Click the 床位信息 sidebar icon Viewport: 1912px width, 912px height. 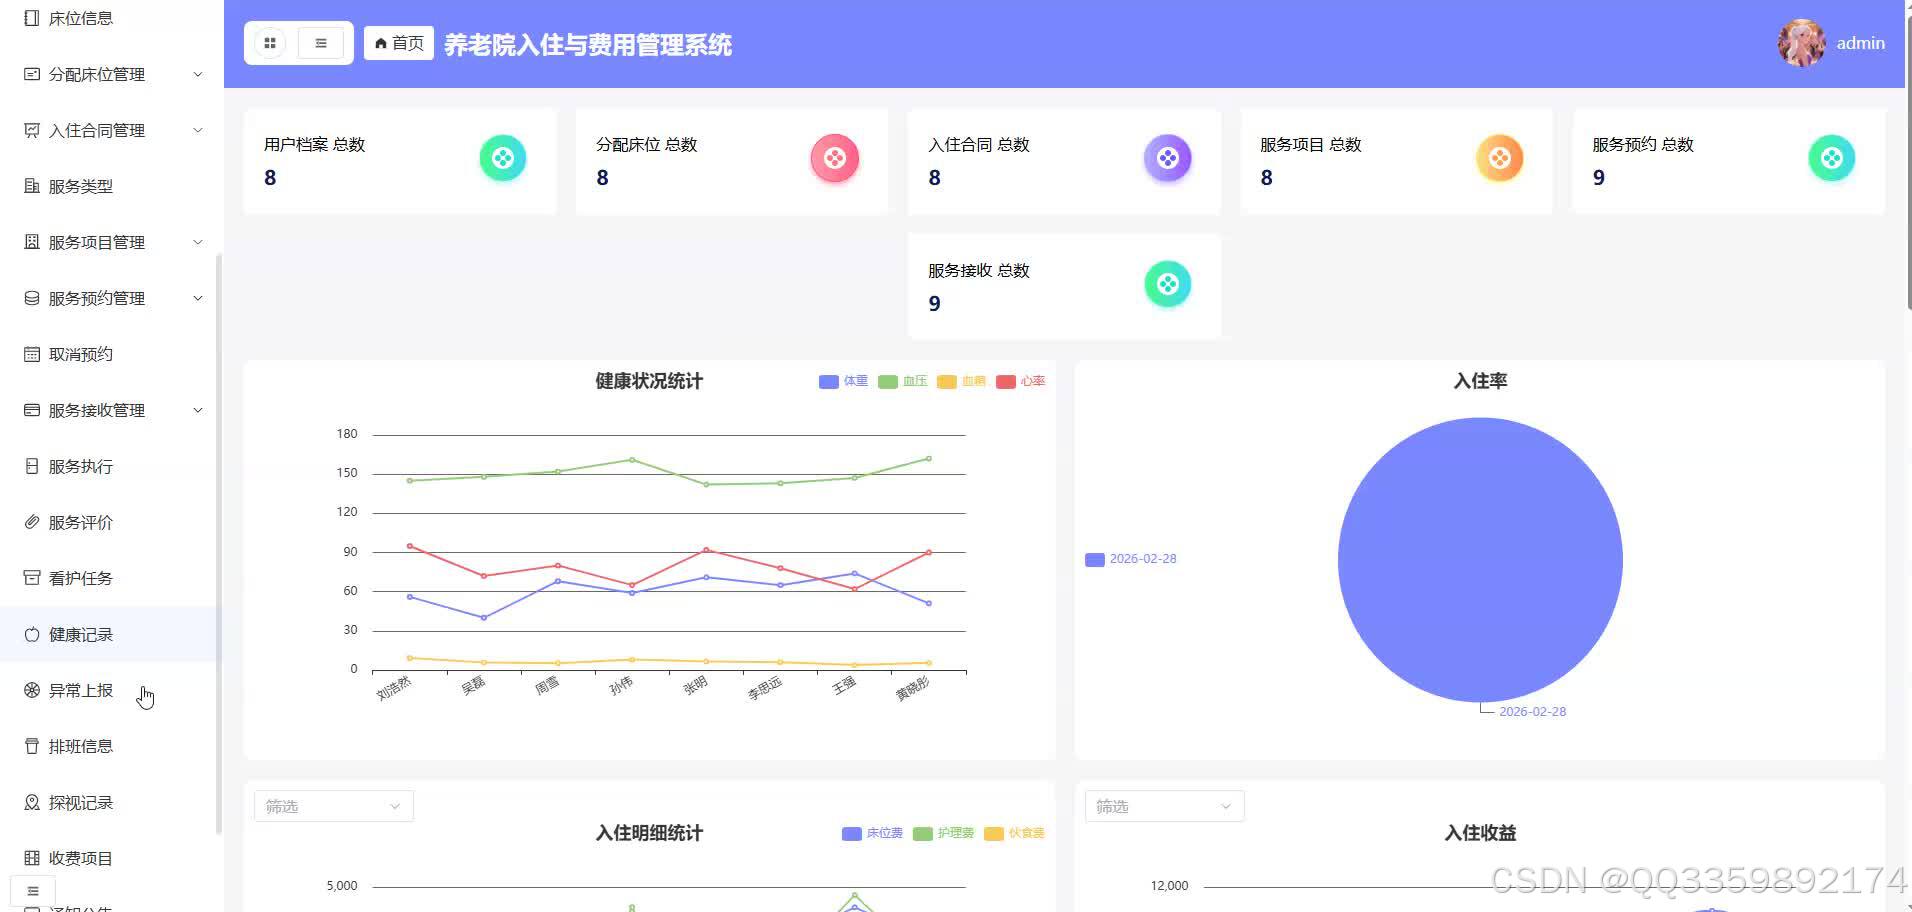click(x=32, y=18)
